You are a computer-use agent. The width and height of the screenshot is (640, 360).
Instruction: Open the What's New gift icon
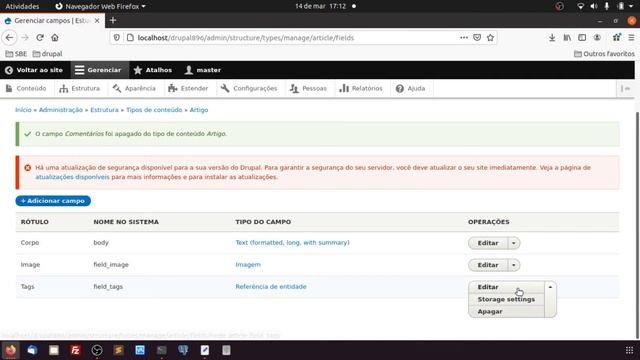[616, 38]
